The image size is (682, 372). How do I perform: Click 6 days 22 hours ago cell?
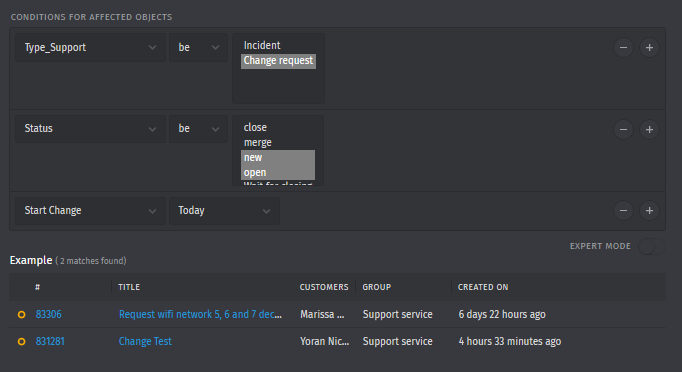point(502,314)
